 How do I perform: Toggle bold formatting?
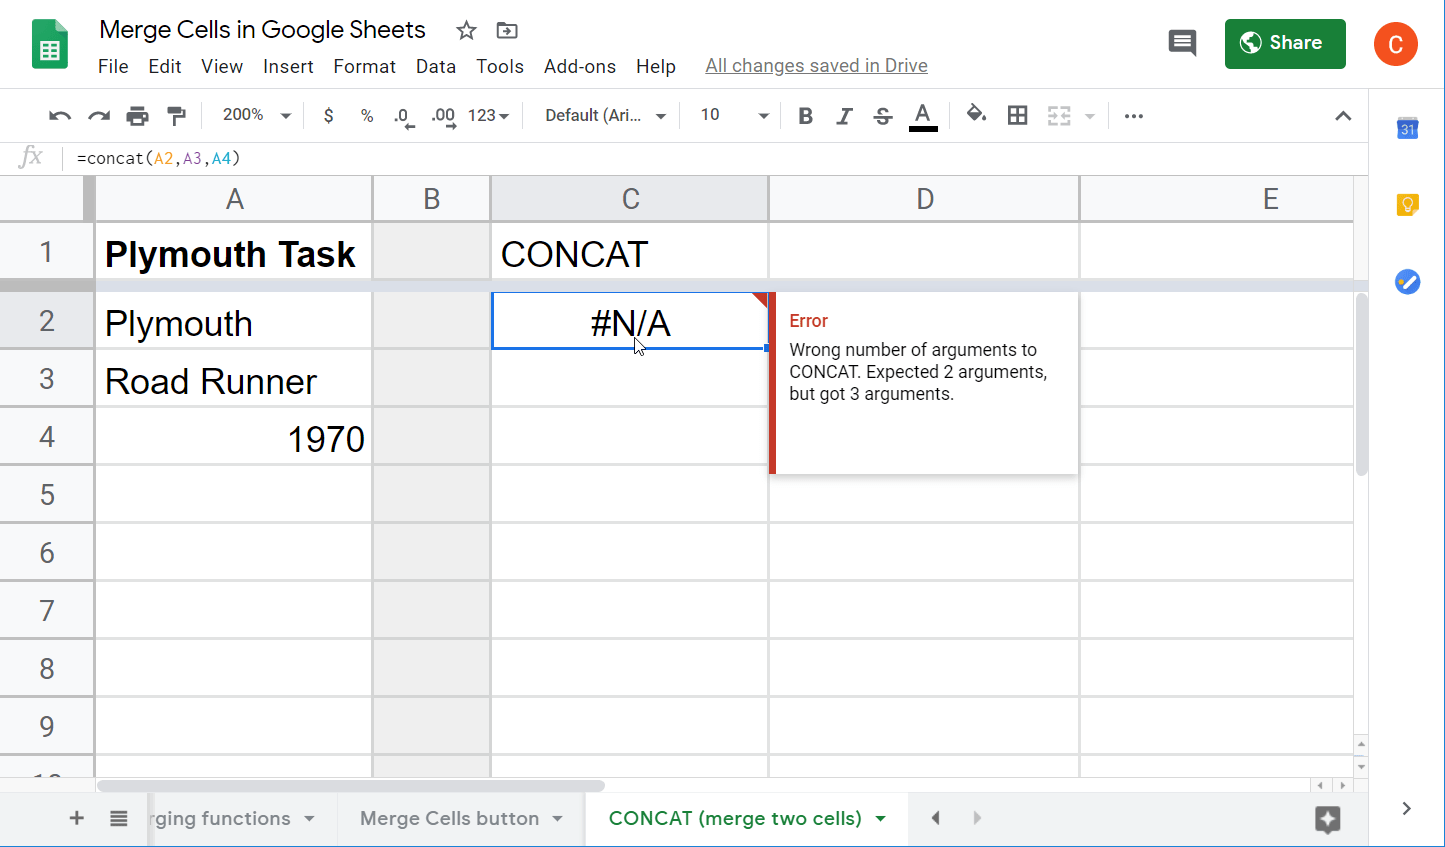click(805, 115)
